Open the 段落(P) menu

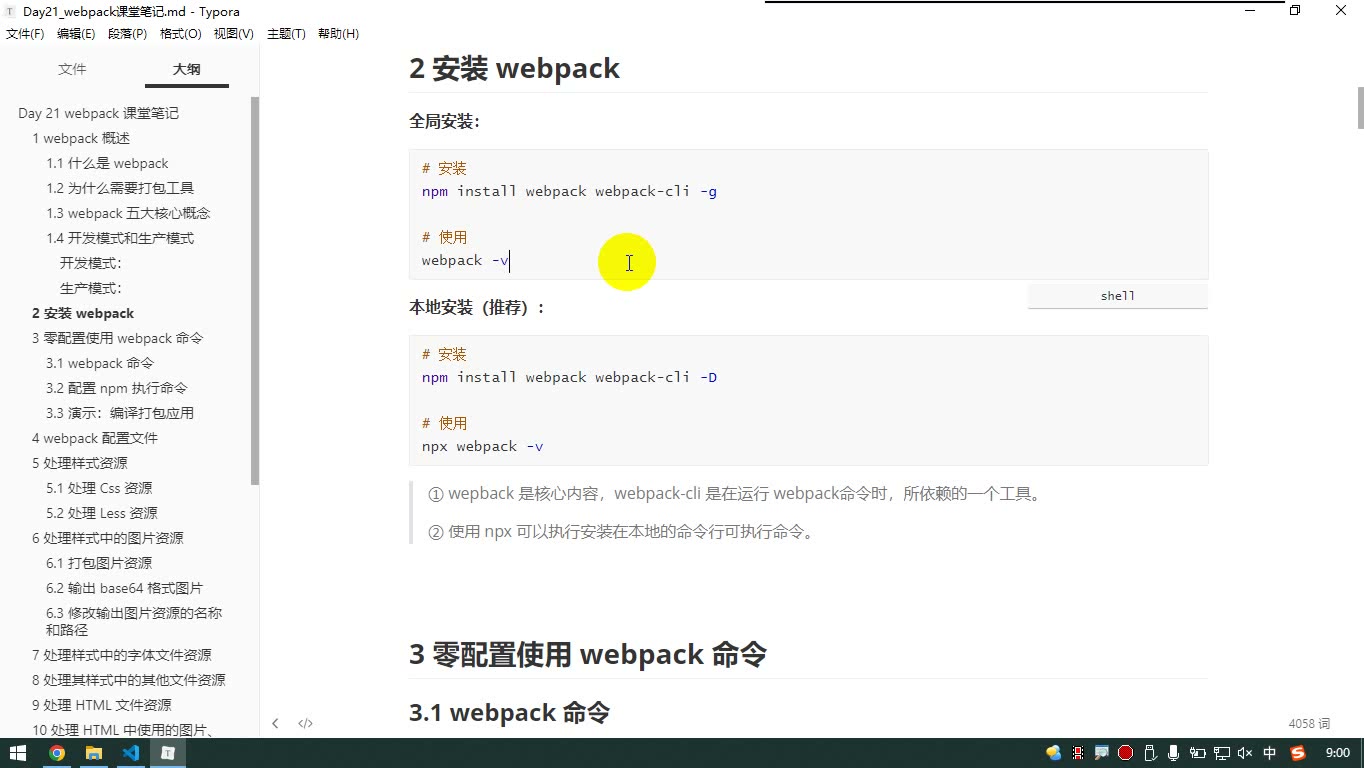127,34
